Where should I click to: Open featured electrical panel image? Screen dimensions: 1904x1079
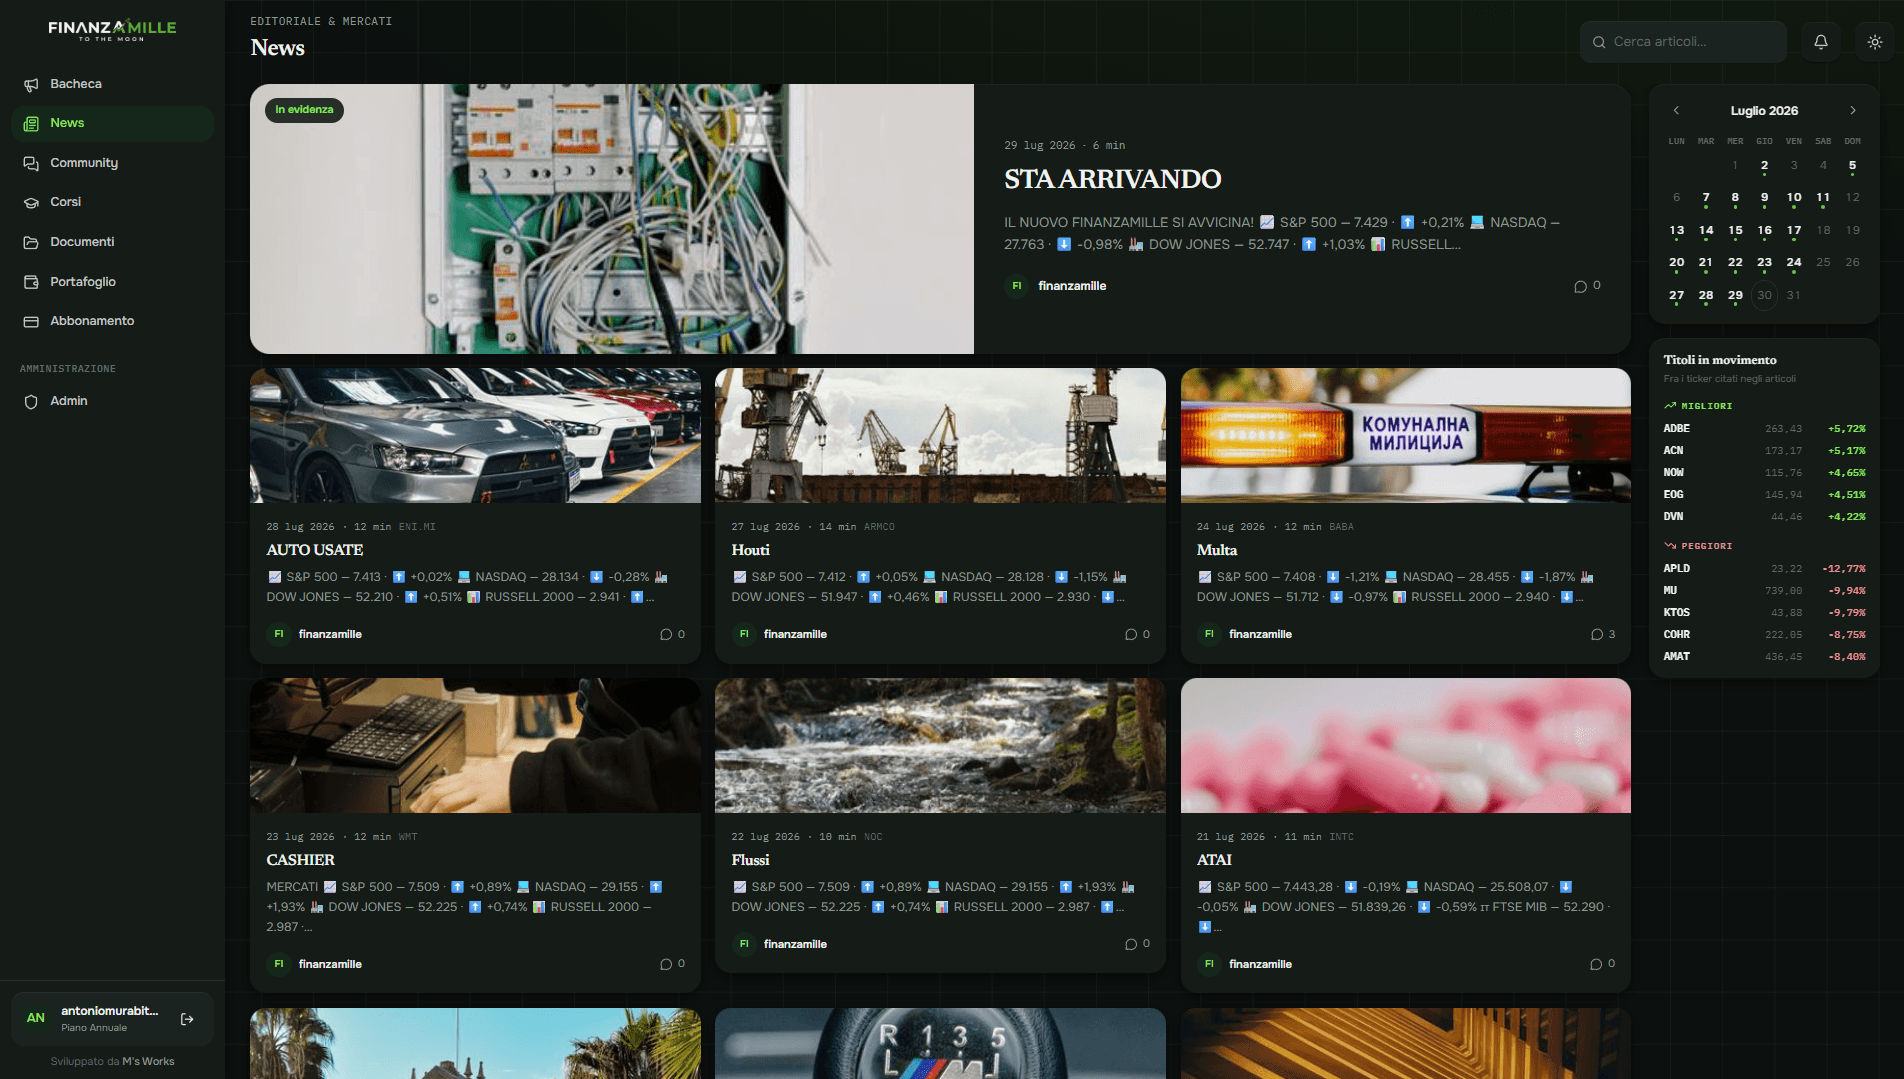tap(612, 219)
